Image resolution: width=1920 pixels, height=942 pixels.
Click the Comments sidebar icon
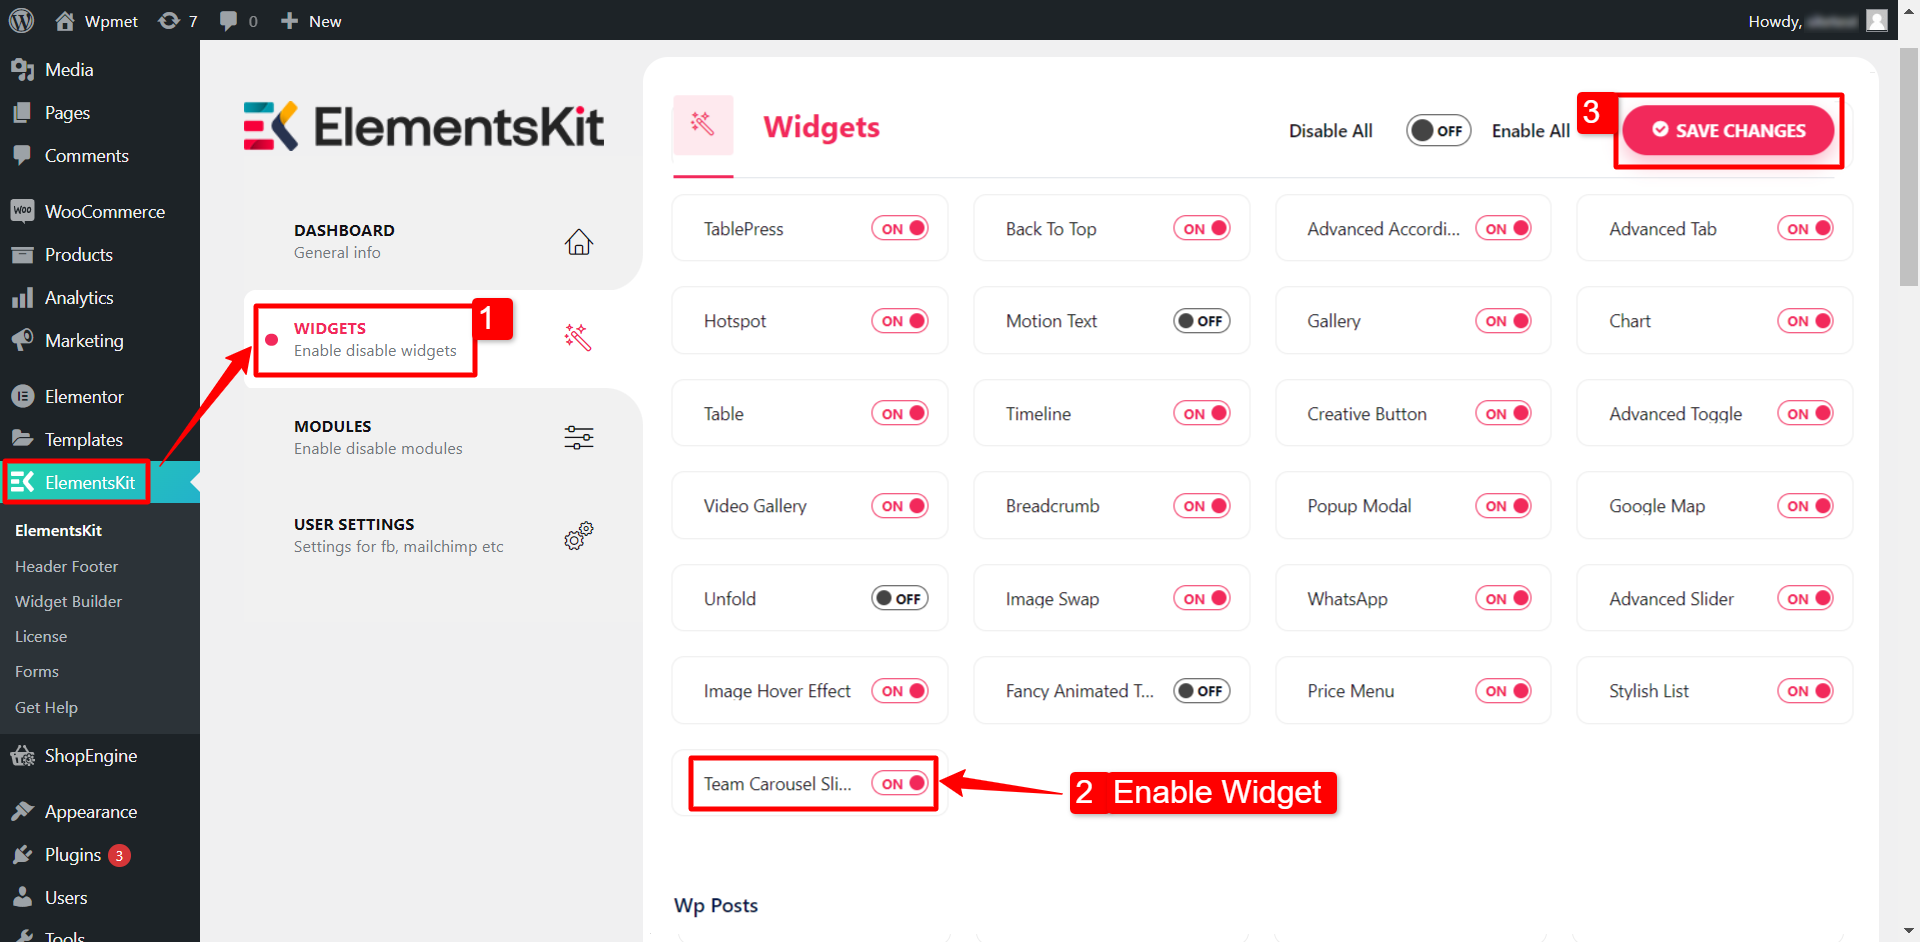pos(22,155)
